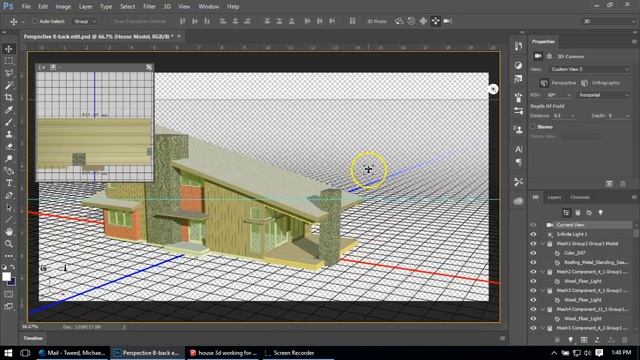Image resolution: width=640 pixels, height=360 pixels.
Task: Open the Image menu
Action: tap(63, 7)
